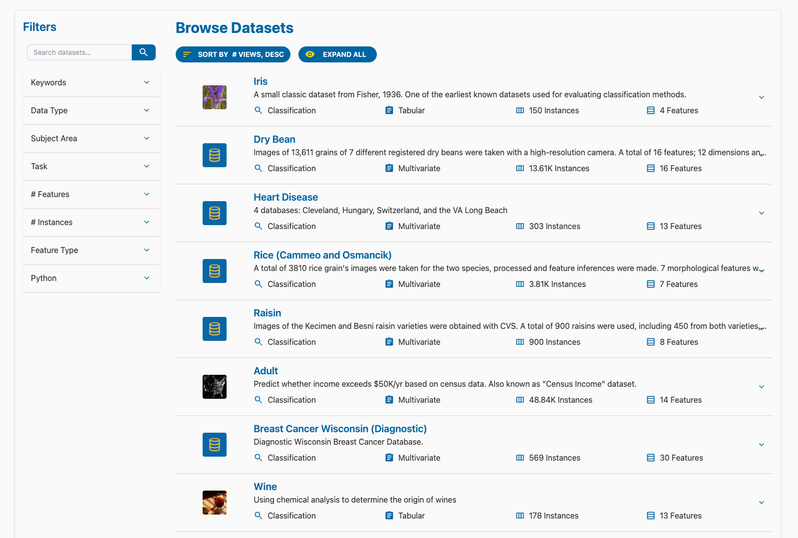The width and height of the screenshot is (798, 538).
Task: Click the features icon next to 16 Features
Action: (650, 168)
